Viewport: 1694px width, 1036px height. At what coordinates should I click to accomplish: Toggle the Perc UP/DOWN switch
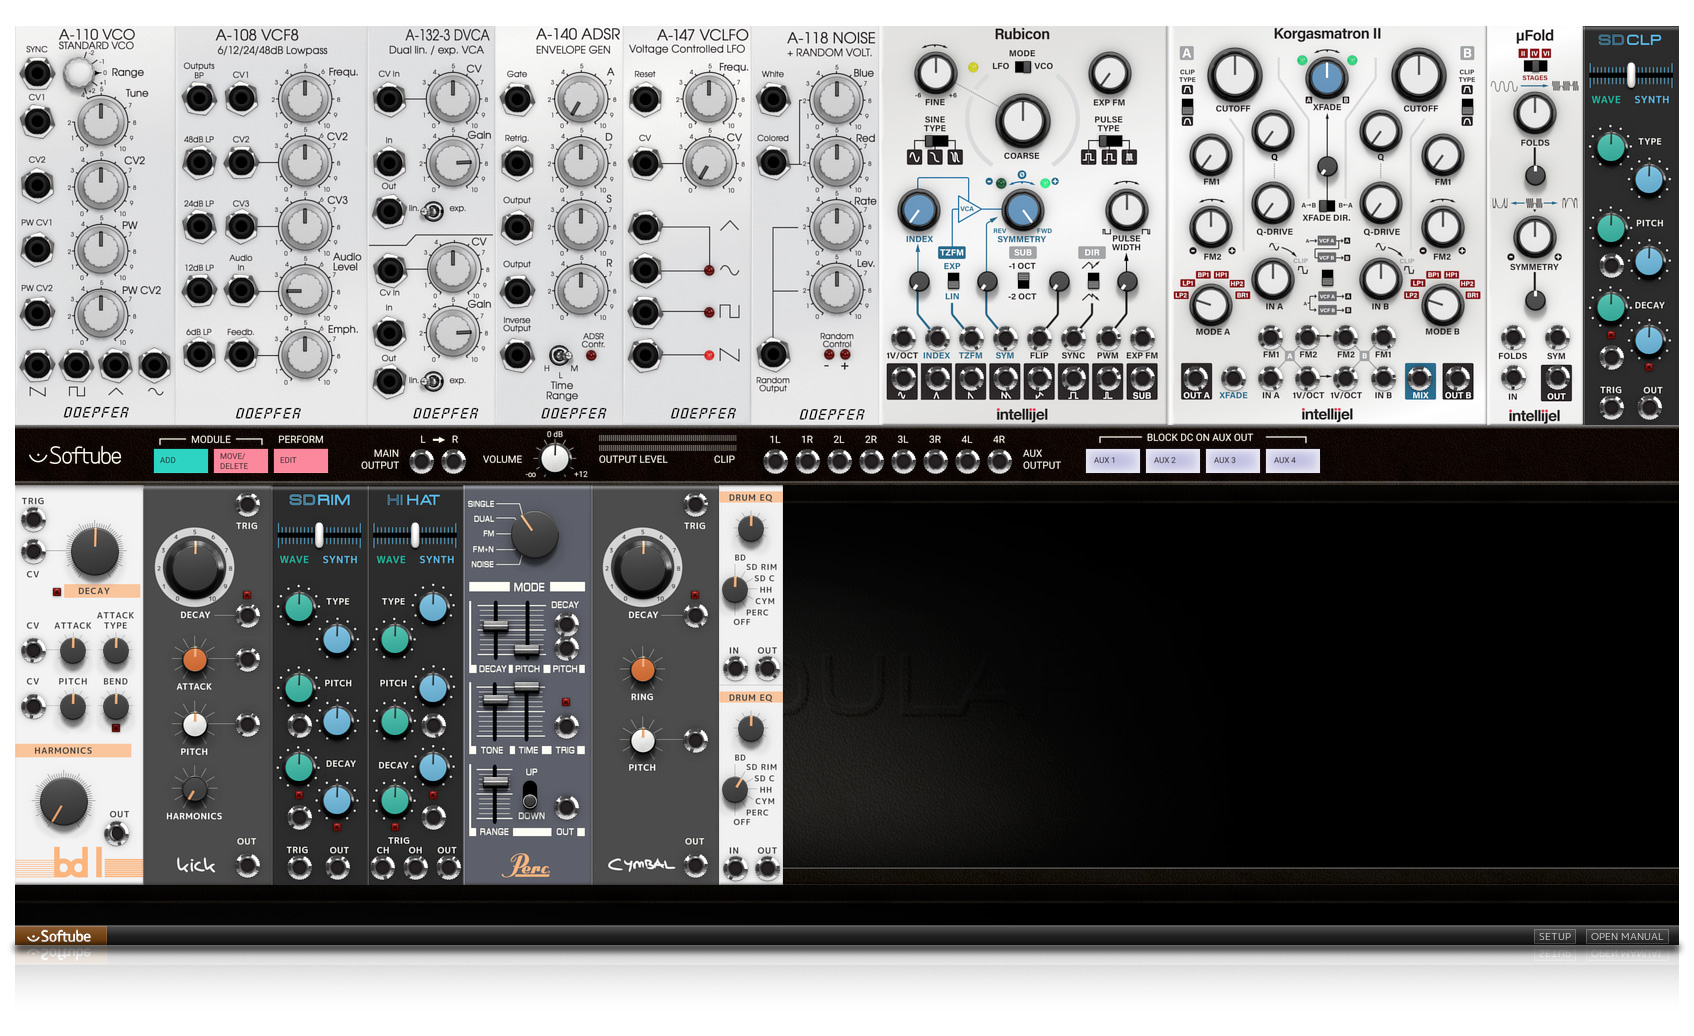pyautogui.click(x=530, y=795)
